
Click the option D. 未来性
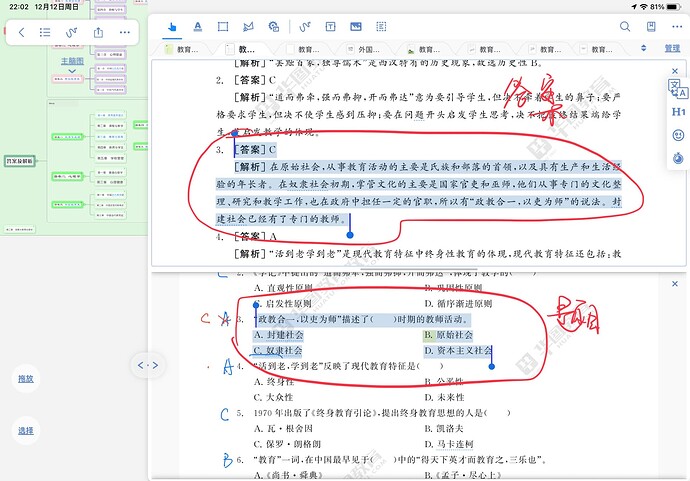pyautogui.click(x=444, y=397)
